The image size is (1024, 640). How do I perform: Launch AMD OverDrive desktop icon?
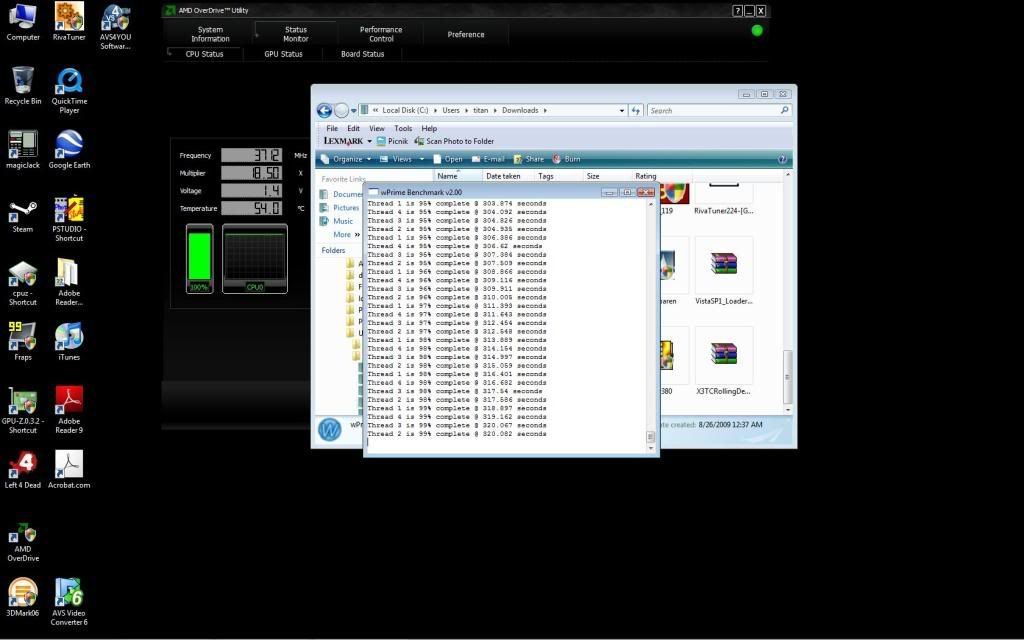[x=23, y=542]
